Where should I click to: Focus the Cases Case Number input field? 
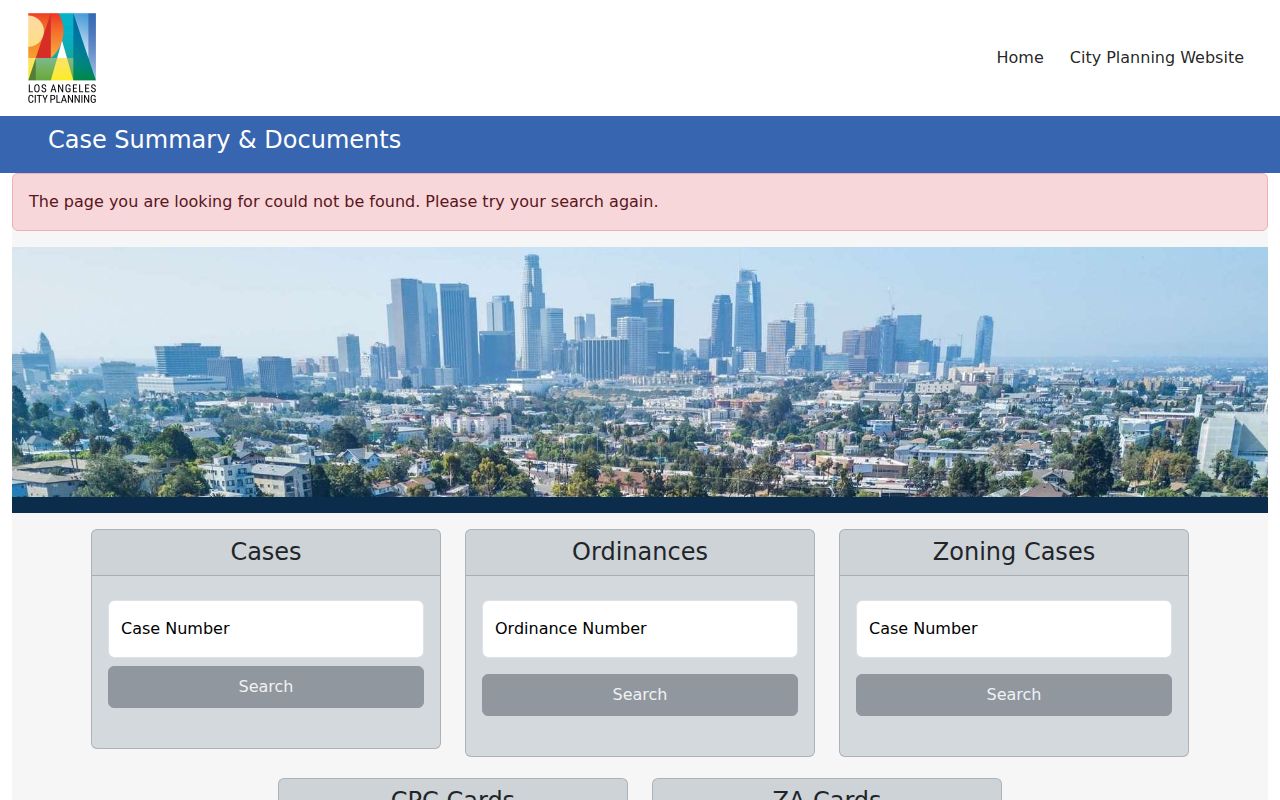[x=266, y=629]
